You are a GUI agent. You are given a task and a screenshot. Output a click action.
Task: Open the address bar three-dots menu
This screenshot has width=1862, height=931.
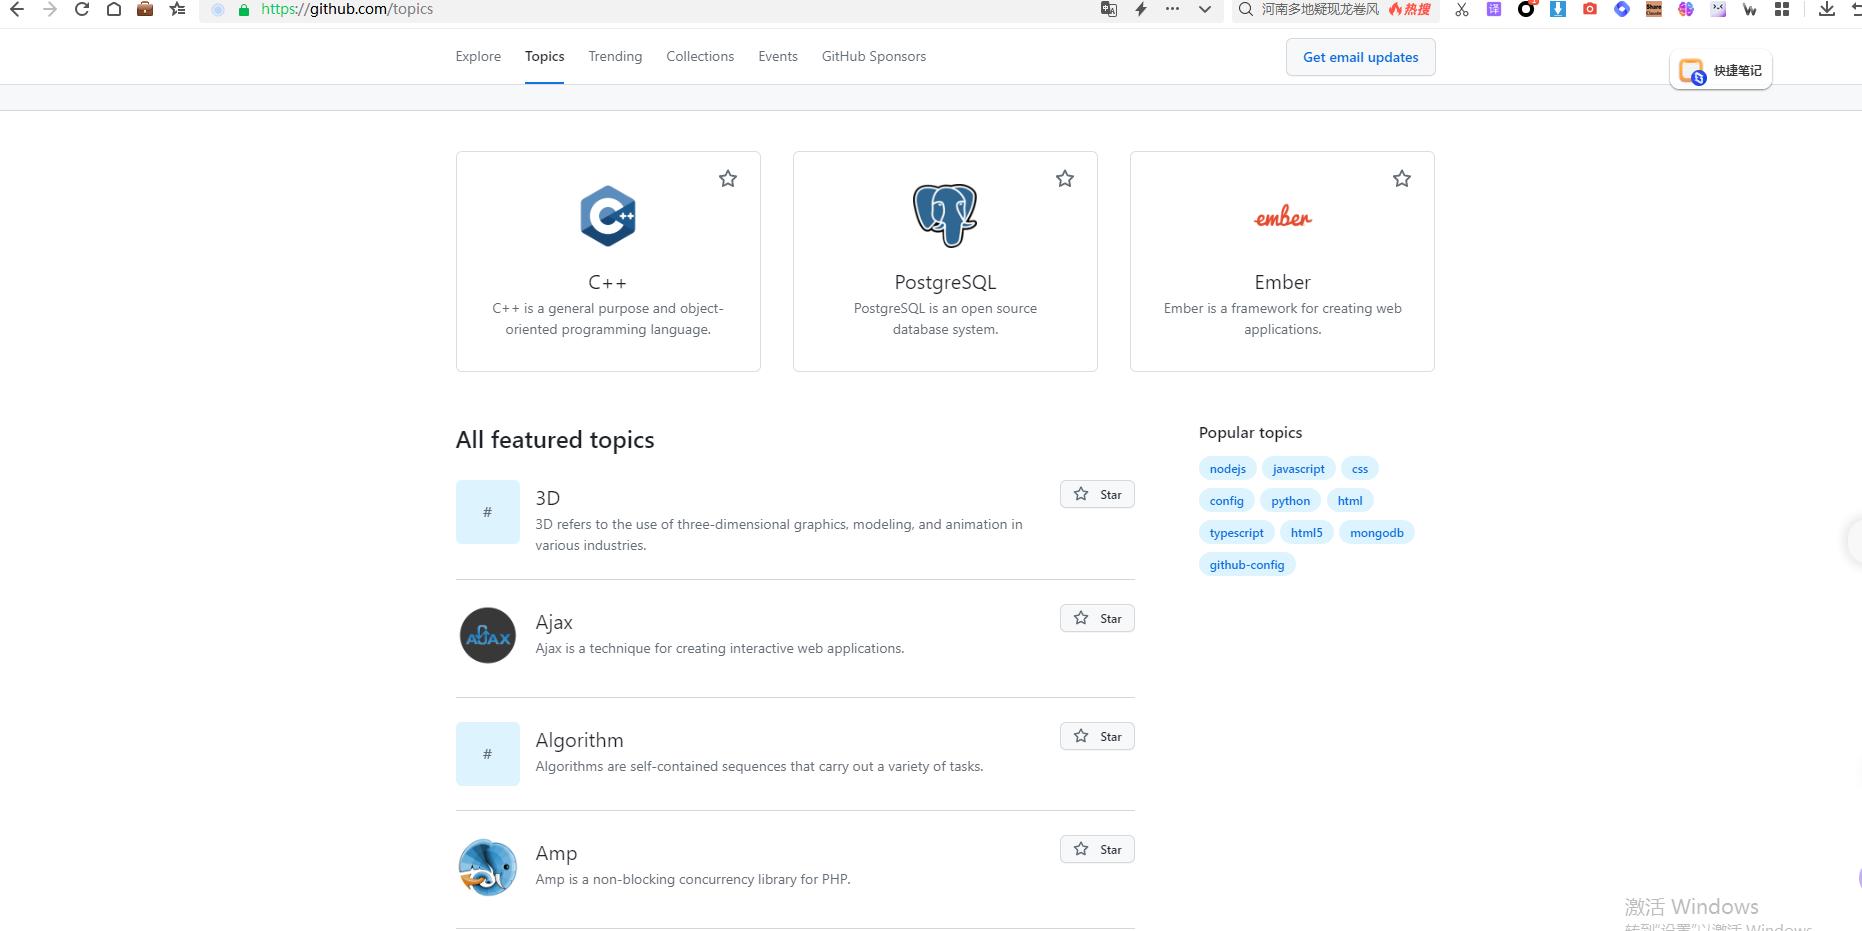[1172, 9]
